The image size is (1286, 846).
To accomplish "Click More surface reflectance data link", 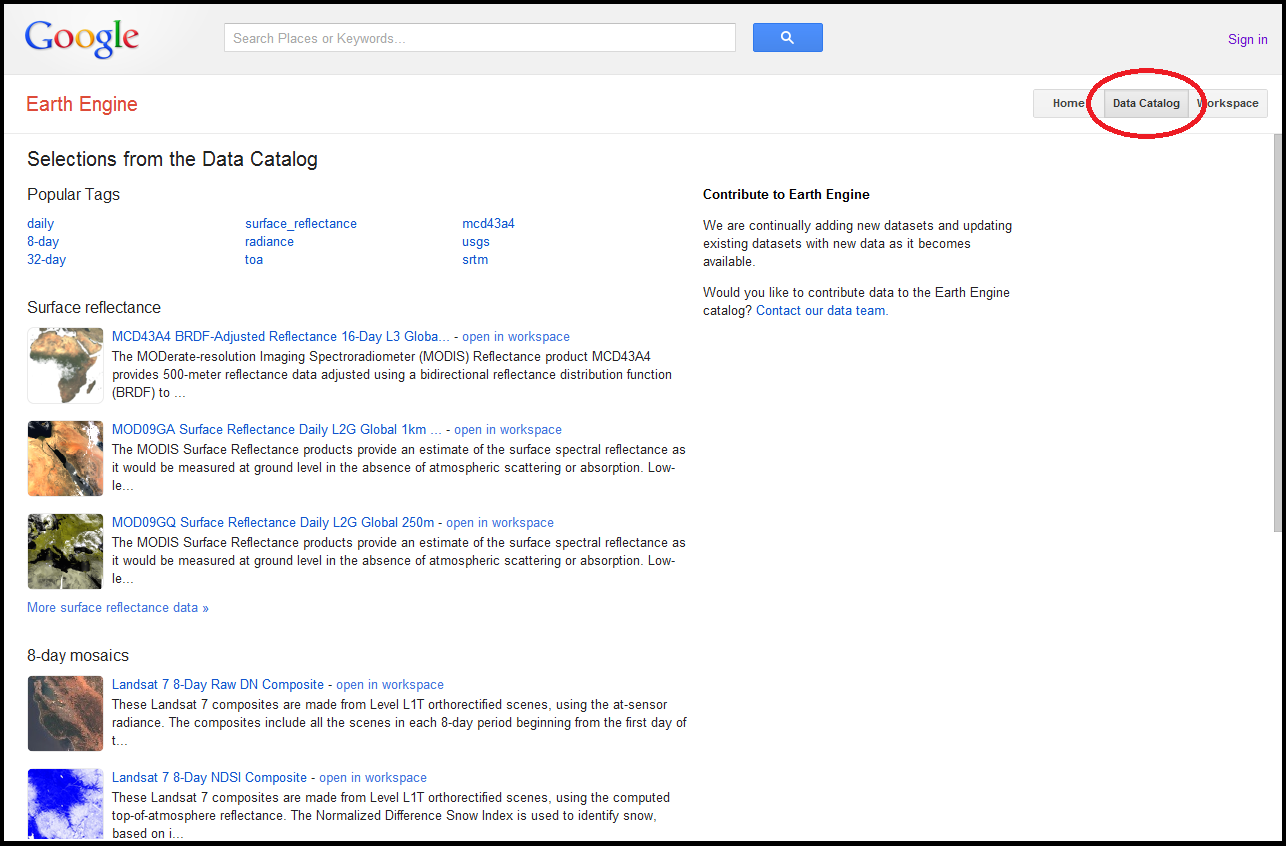I will point(118,608).
